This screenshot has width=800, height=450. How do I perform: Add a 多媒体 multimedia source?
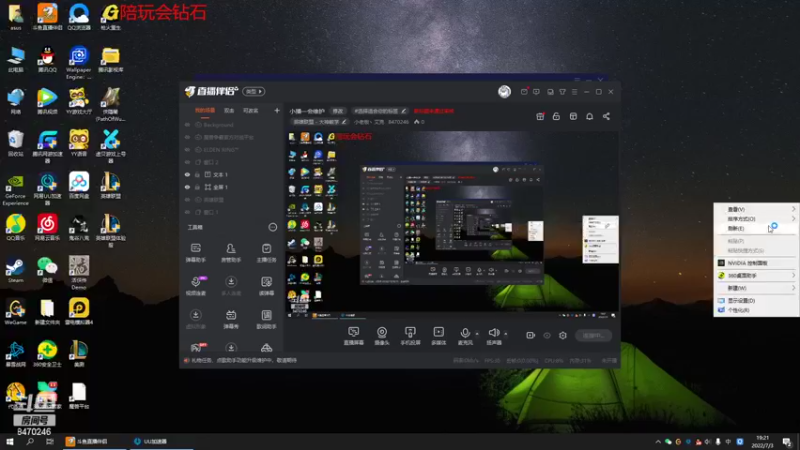click(x=438, y=336)
